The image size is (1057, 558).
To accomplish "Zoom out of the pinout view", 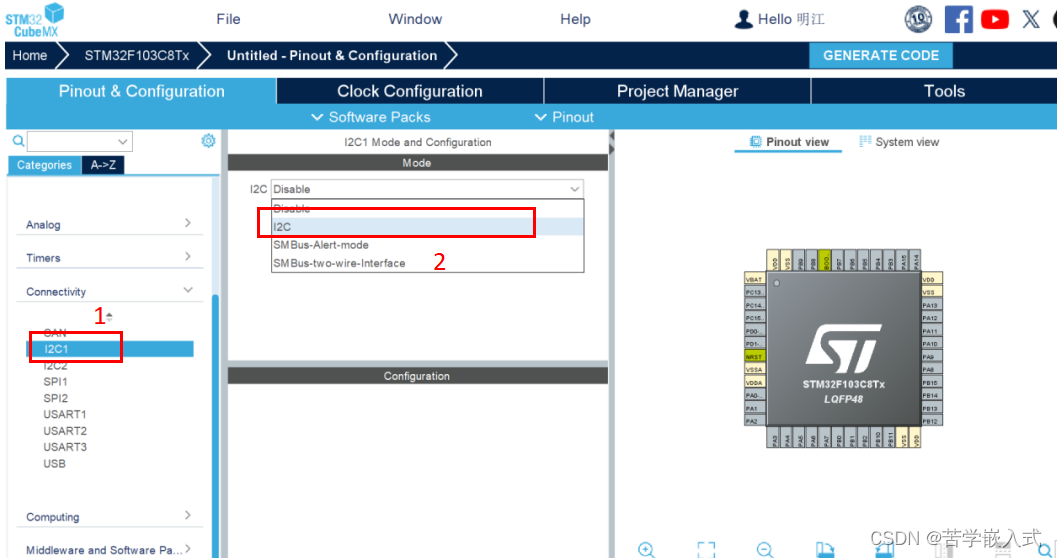I will coord(764,549).
